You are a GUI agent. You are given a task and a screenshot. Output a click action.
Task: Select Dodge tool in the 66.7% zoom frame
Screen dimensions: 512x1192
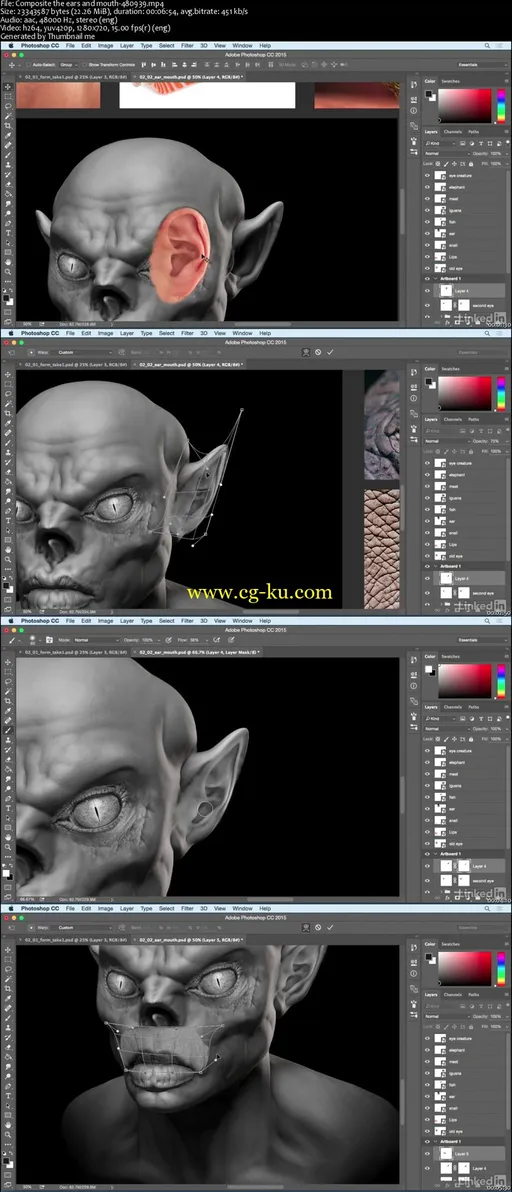(8, 789)
